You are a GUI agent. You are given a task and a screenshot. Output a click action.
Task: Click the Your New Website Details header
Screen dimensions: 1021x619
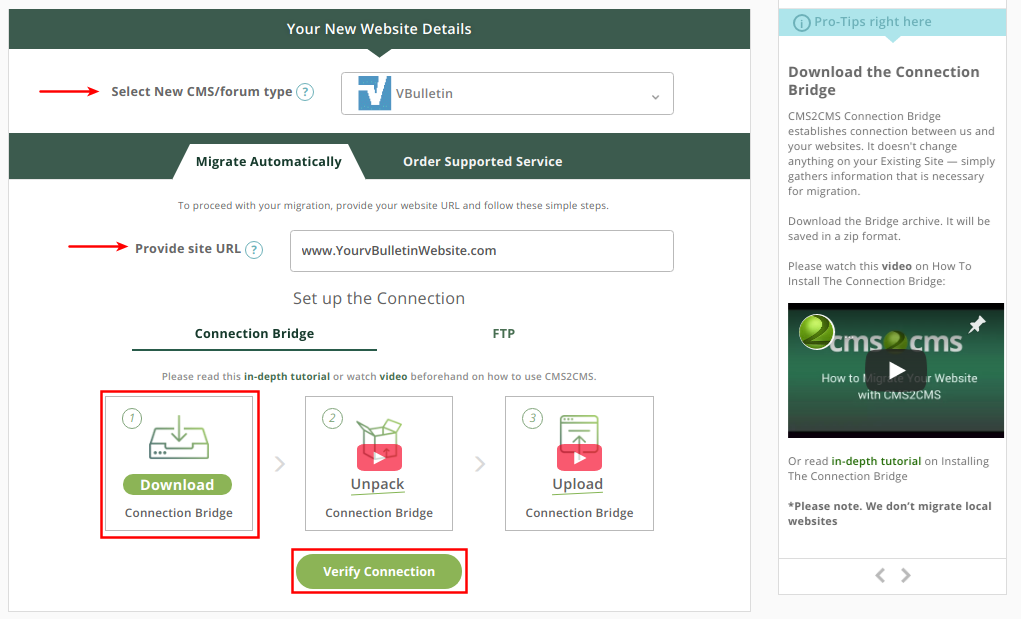(x=379, y=29)
